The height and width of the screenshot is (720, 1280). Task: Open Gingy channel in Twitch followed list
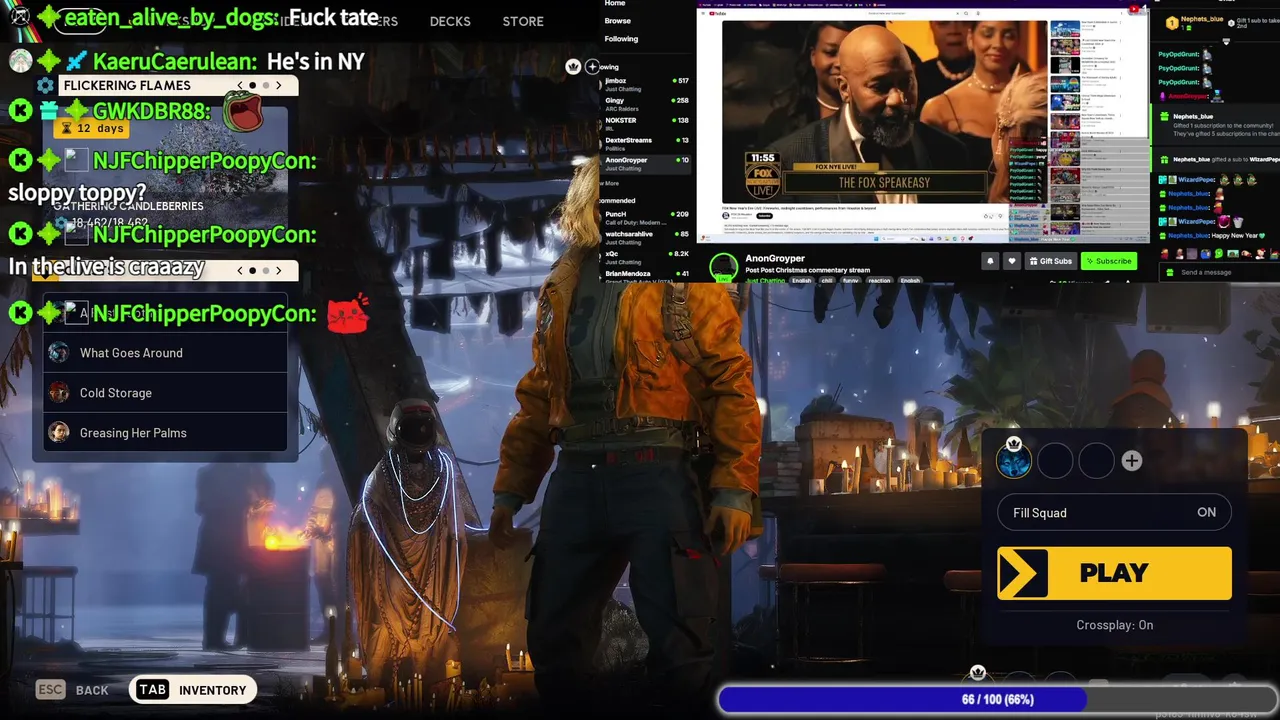[647, 104]
